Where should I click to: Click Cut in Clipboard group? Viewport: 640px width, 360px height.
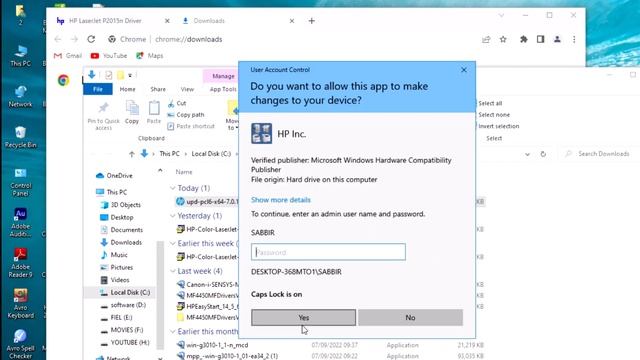[x=177, y=103]
